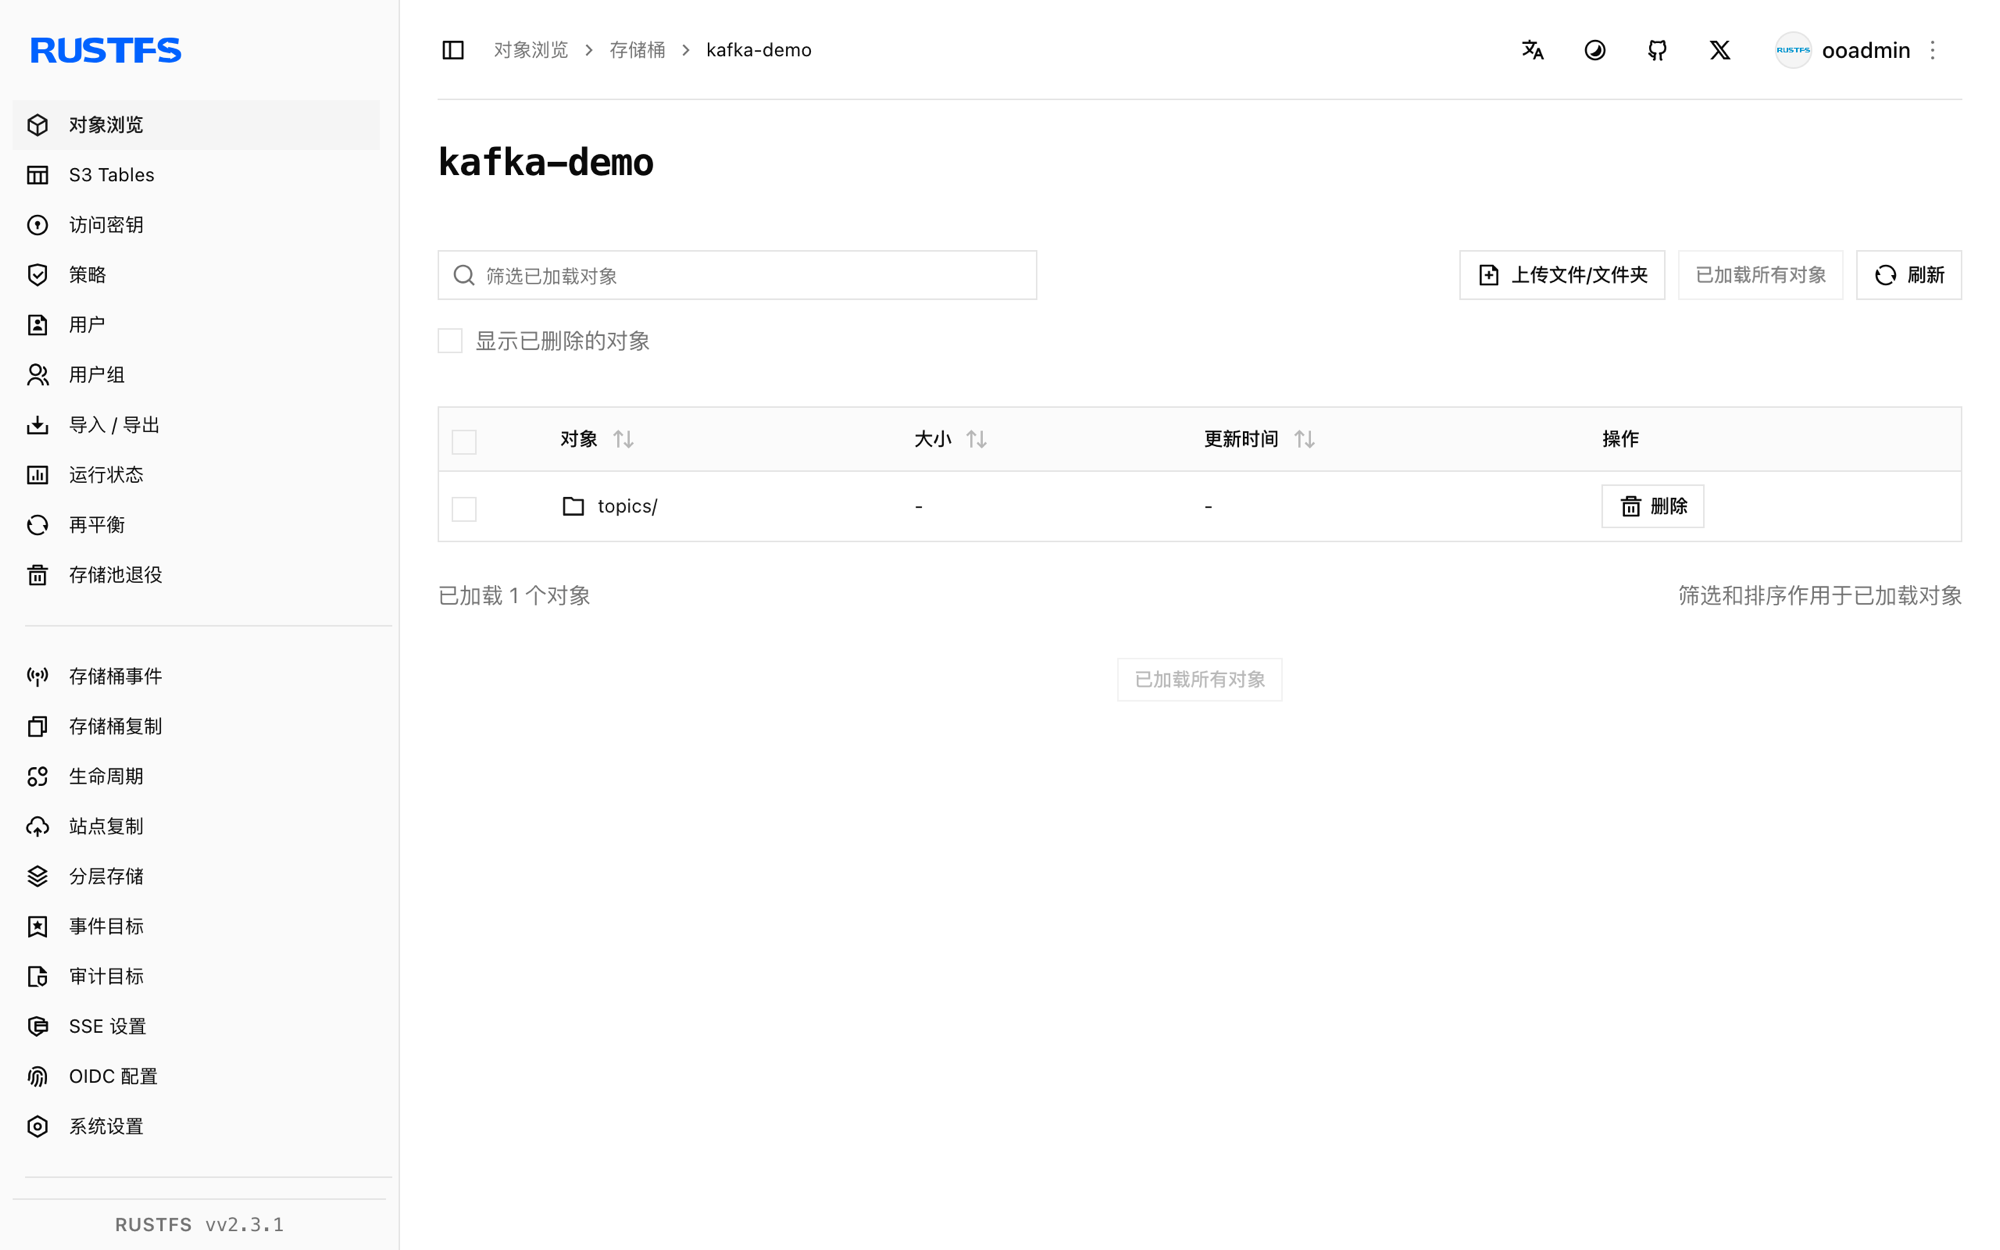
Task: Open the language translation icon
Action: (1532, 50)
